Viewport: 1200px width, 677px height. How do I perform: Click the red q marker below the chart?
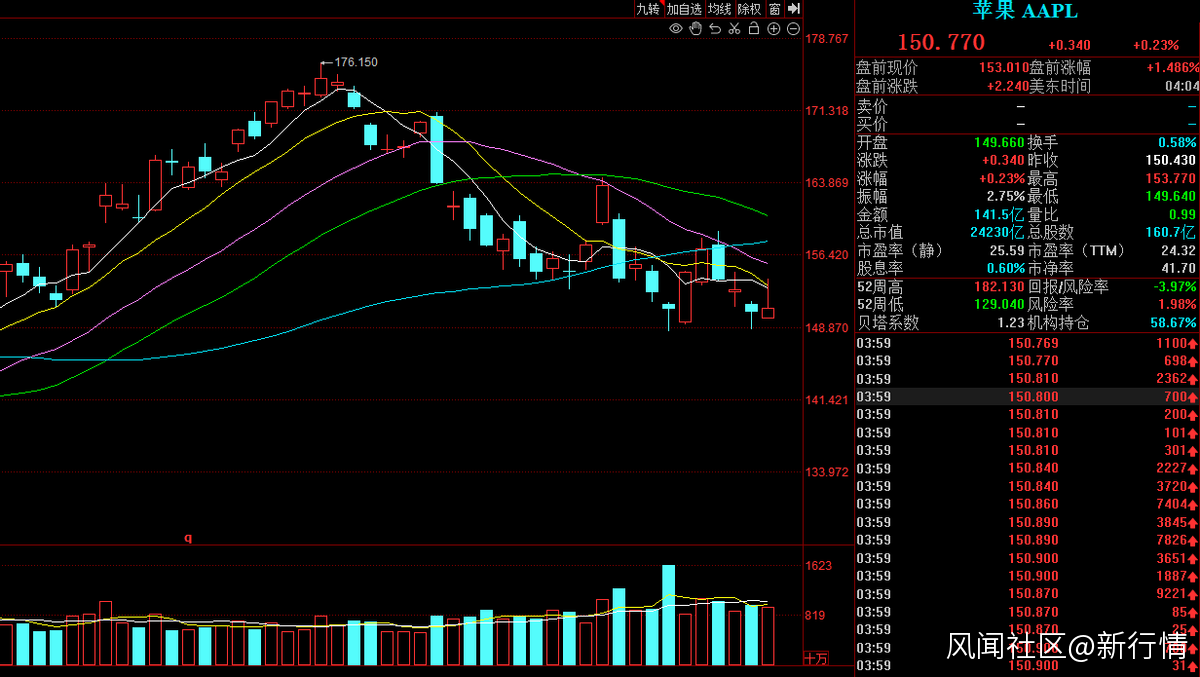[187, 538]
